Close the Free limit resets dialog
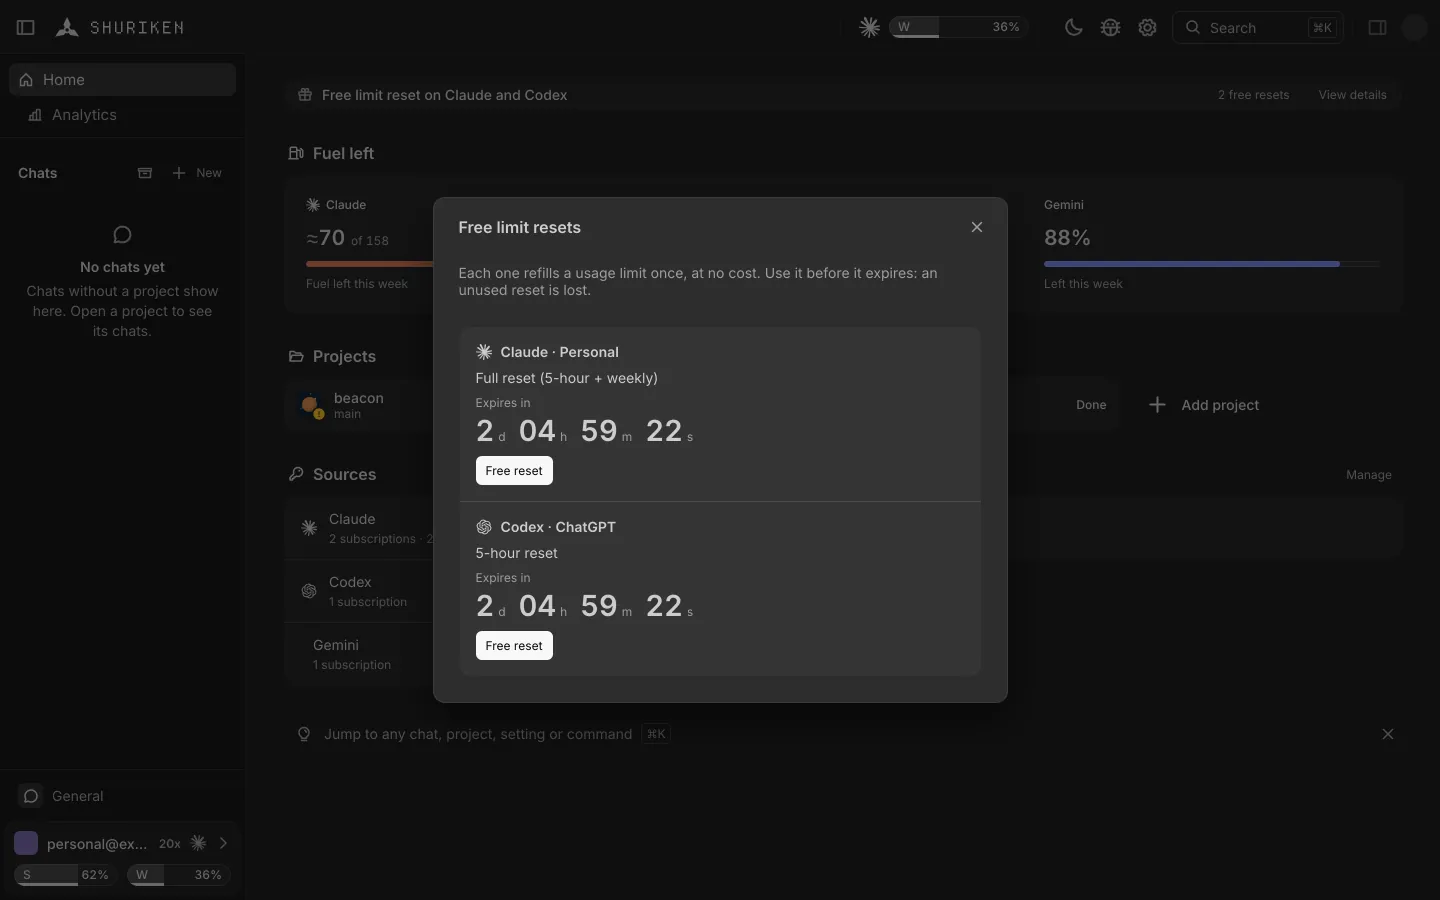 (x=977, y=227)
